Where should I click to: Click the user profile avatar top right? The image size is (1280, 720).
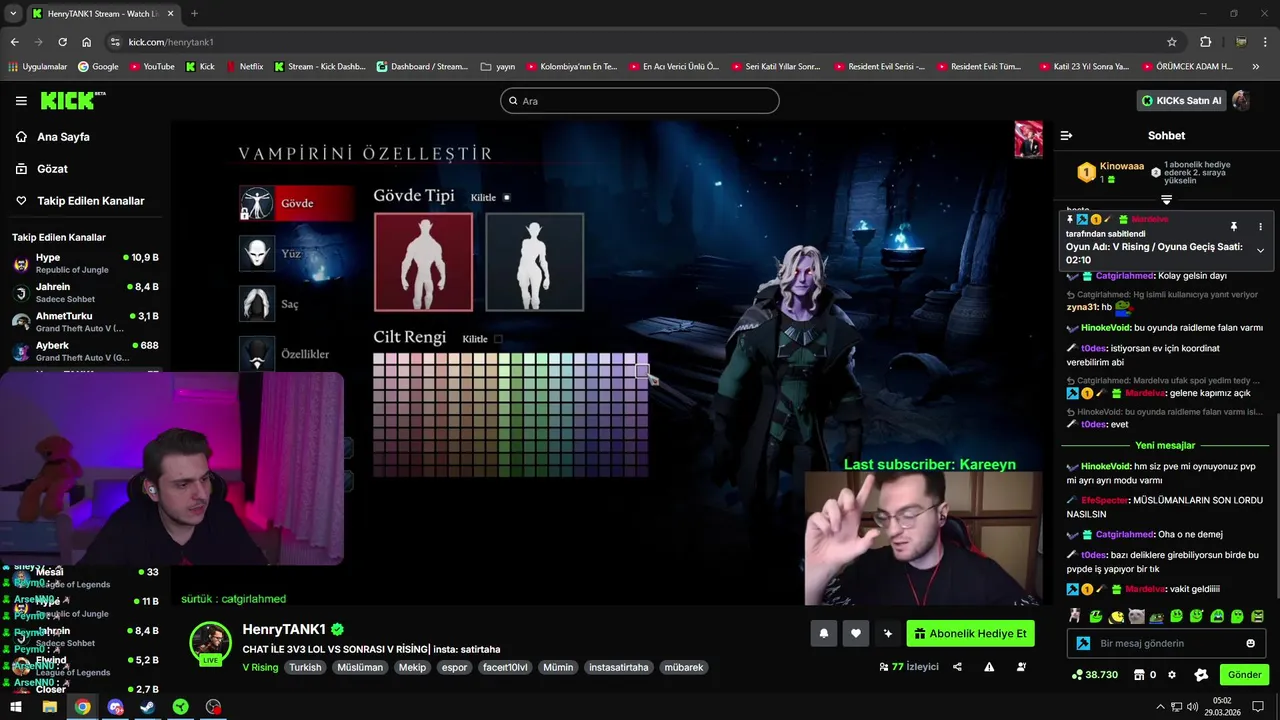[1240, 100]
